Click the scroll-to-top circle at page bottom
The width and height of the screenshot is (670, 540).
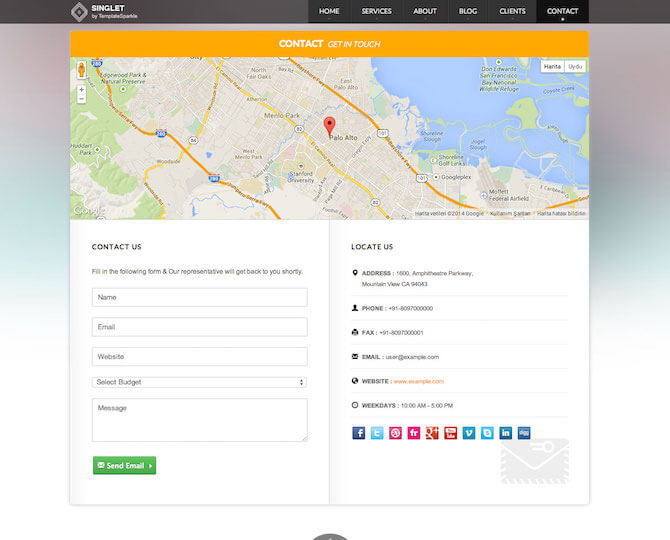click(329, 537)
